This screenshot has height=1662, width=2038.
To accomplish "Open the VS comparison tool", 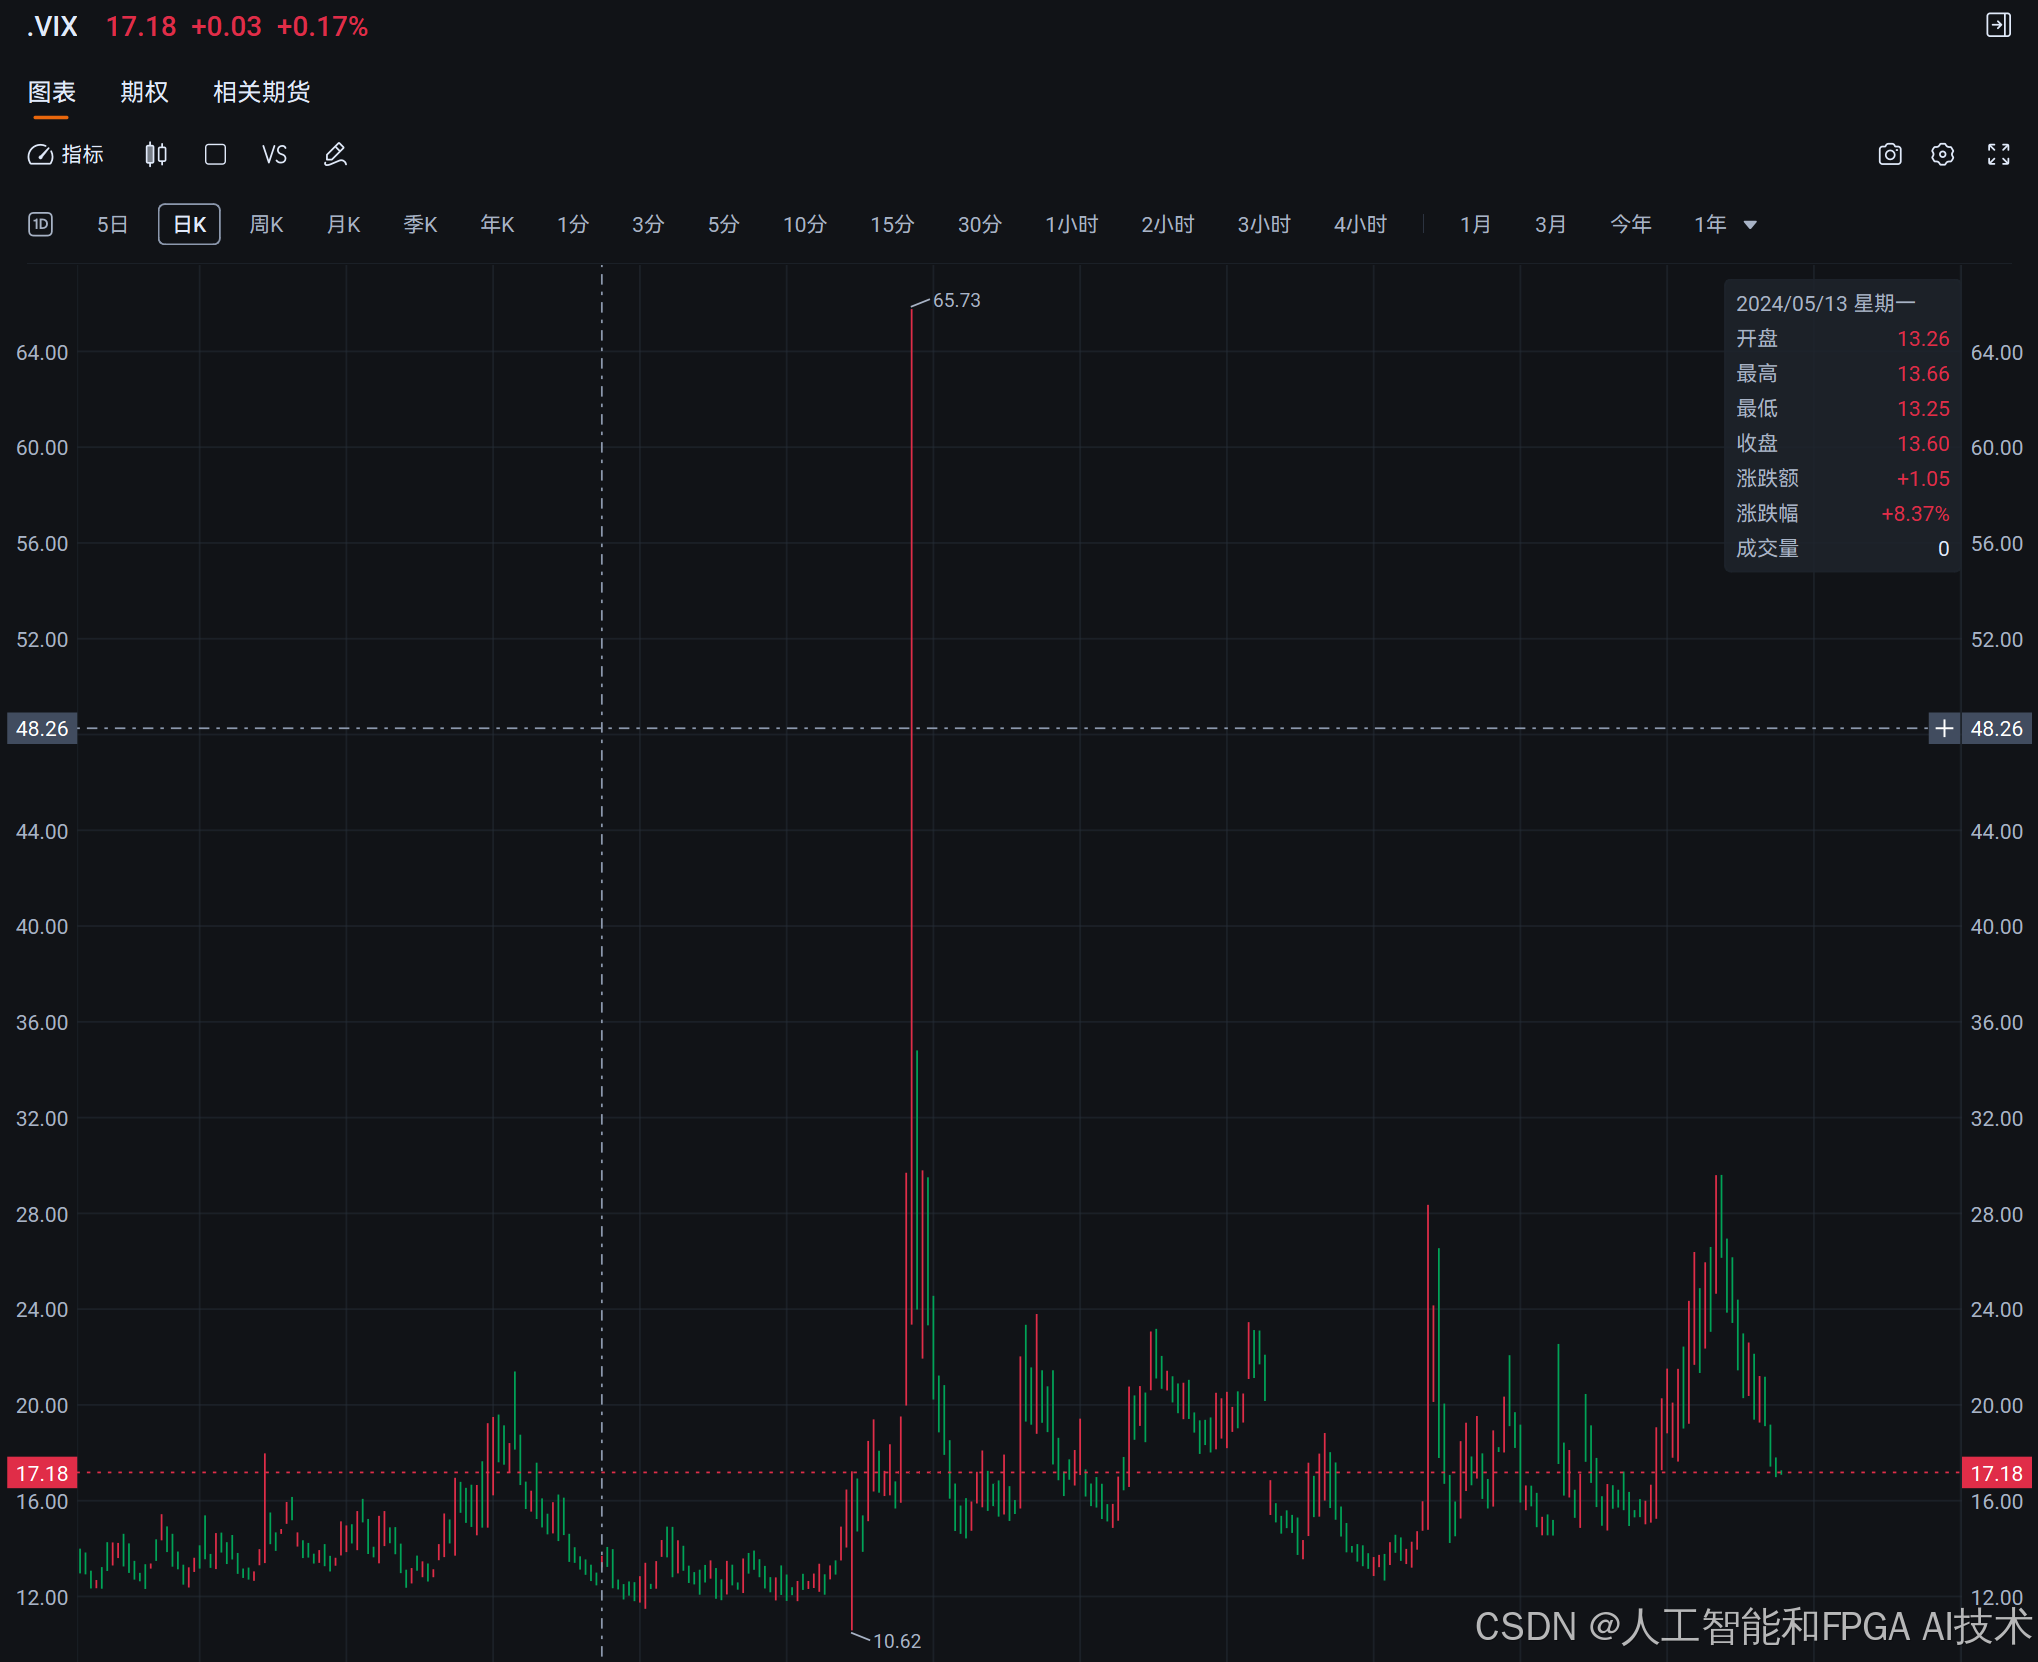I will pos(274,154).
